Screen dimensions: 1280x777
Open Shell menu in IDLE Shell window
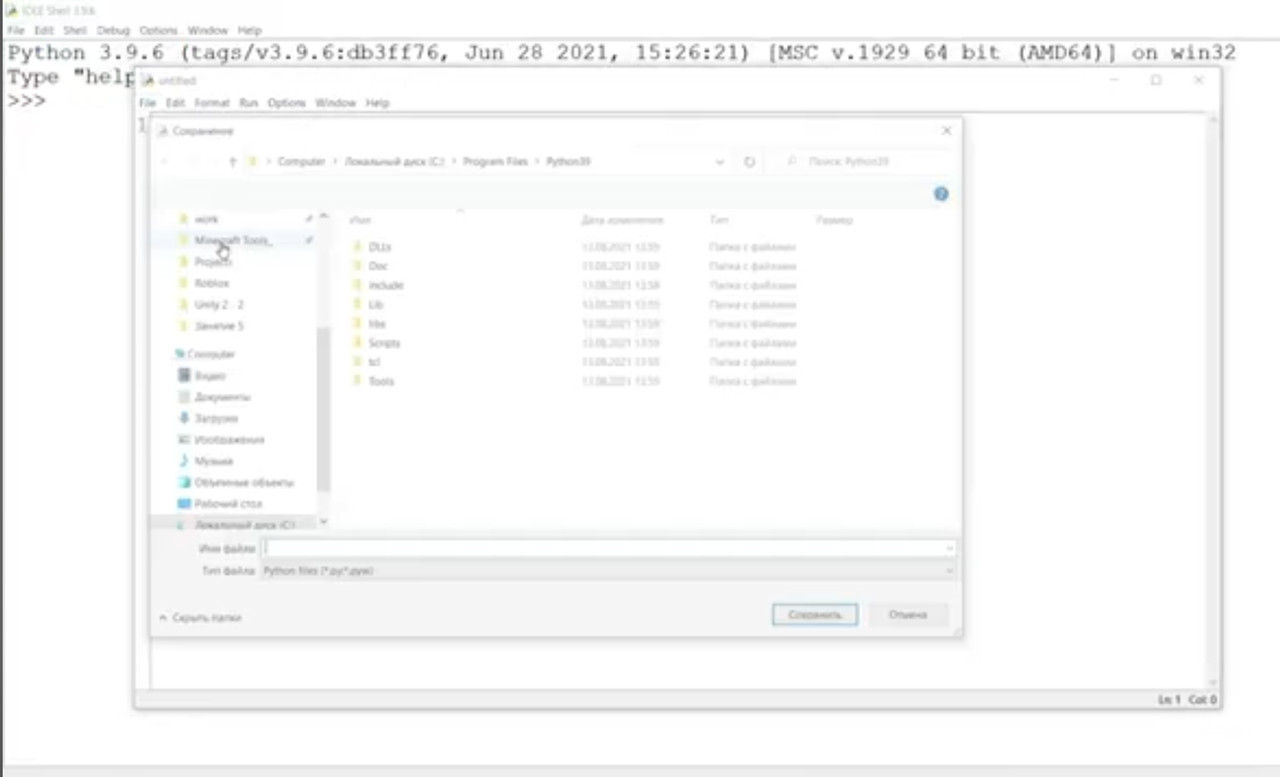coord(75,31)
